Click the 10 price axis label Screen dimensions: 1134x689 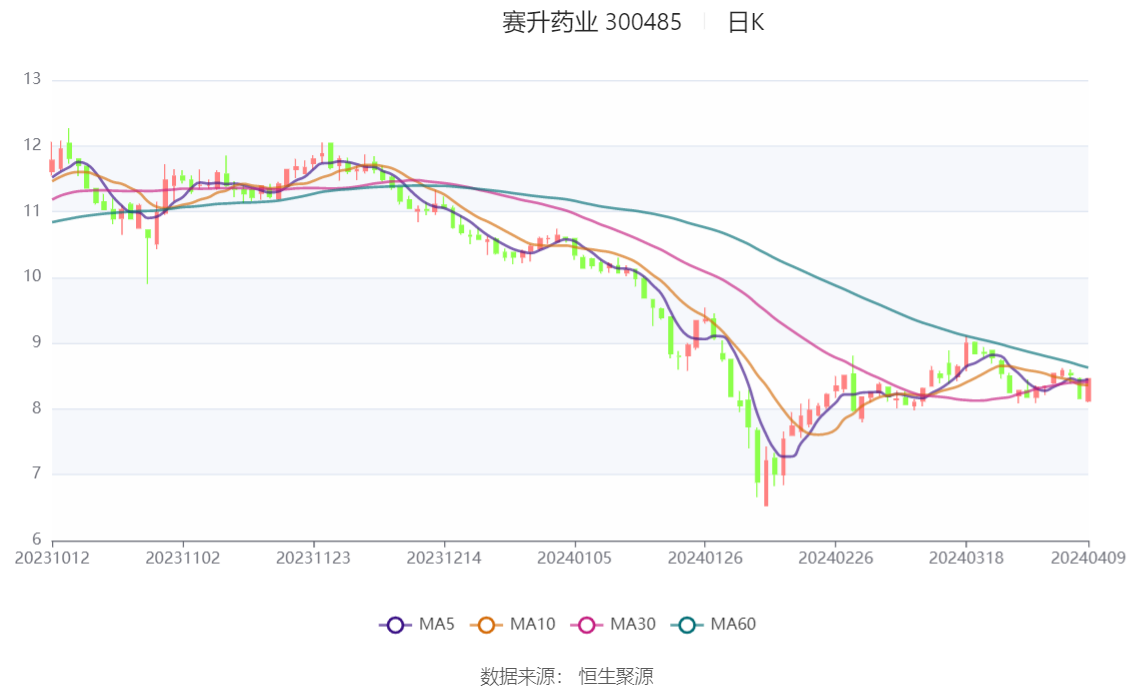click(32, 276)
